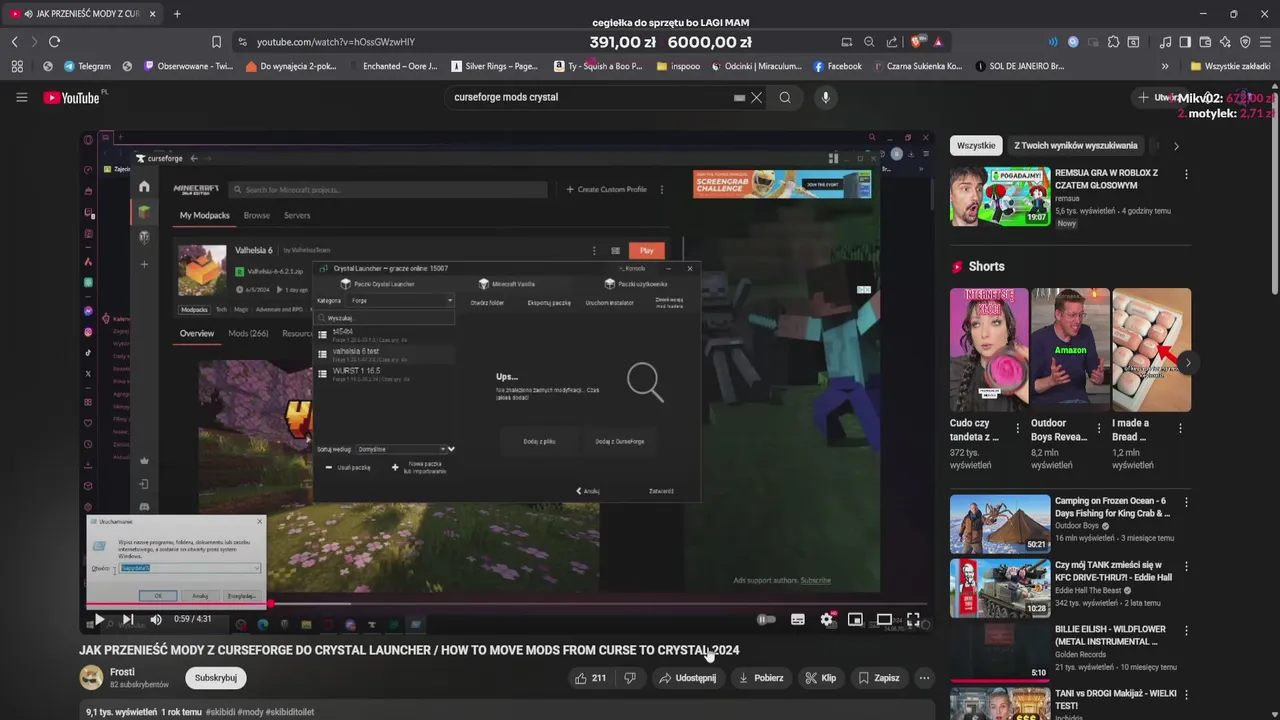
Task: Open options for Eddie Hall KFC video
Action: point(1186,566)
